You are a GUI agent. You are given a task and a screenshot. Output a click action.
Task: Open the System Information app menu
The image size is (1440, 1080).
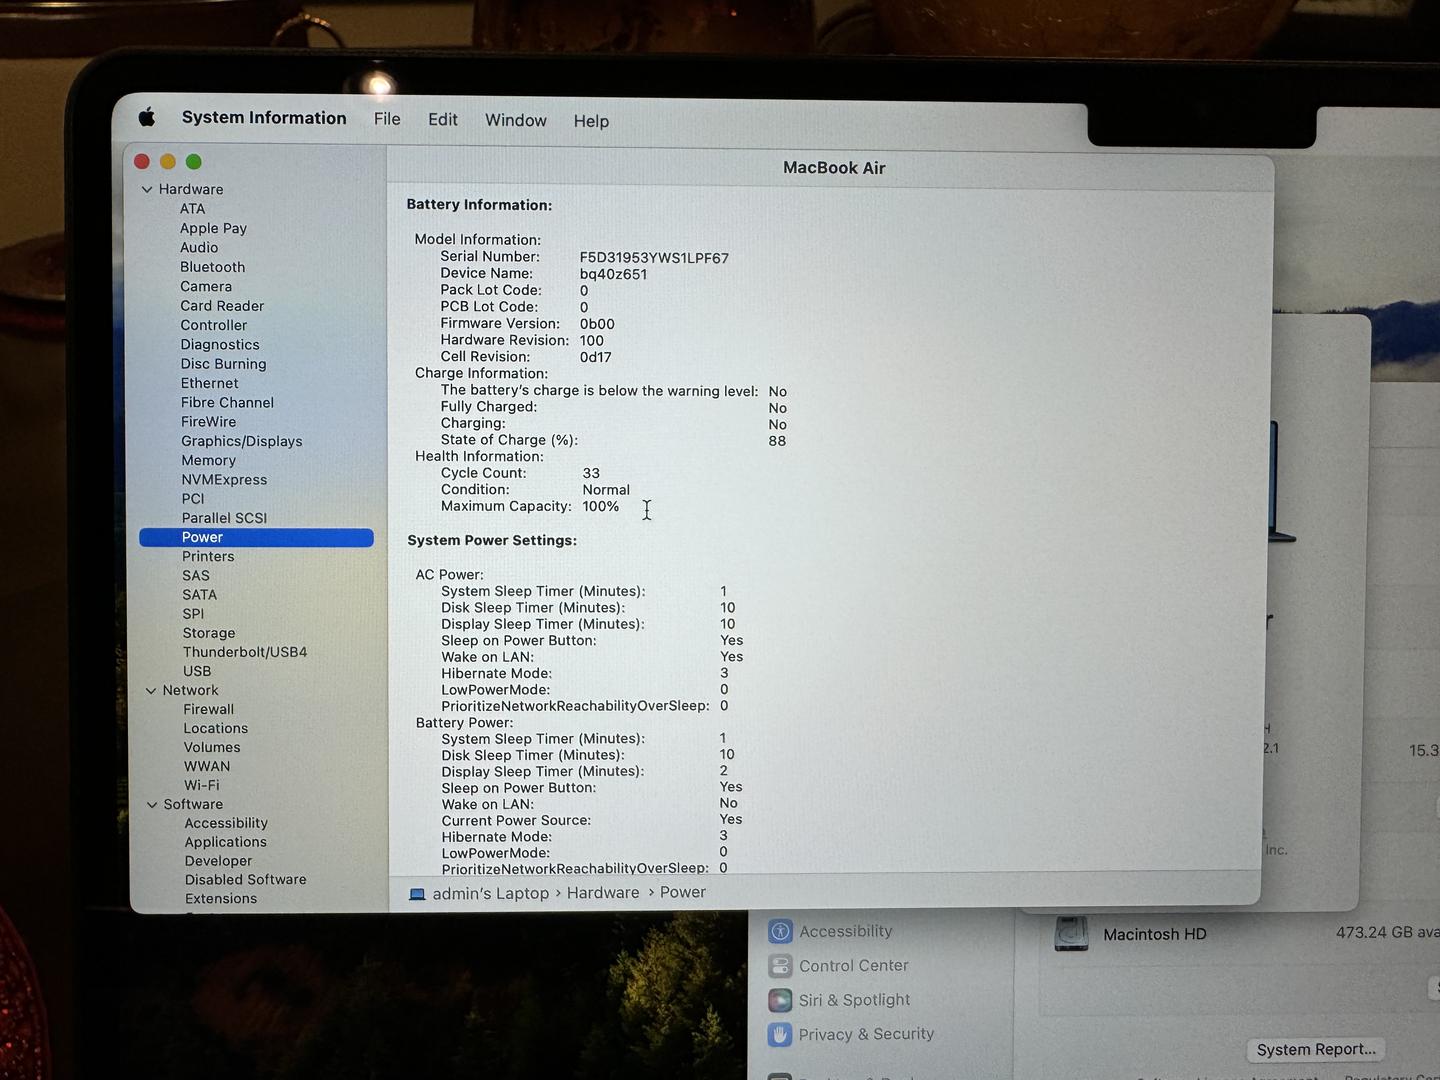(264, 118)
